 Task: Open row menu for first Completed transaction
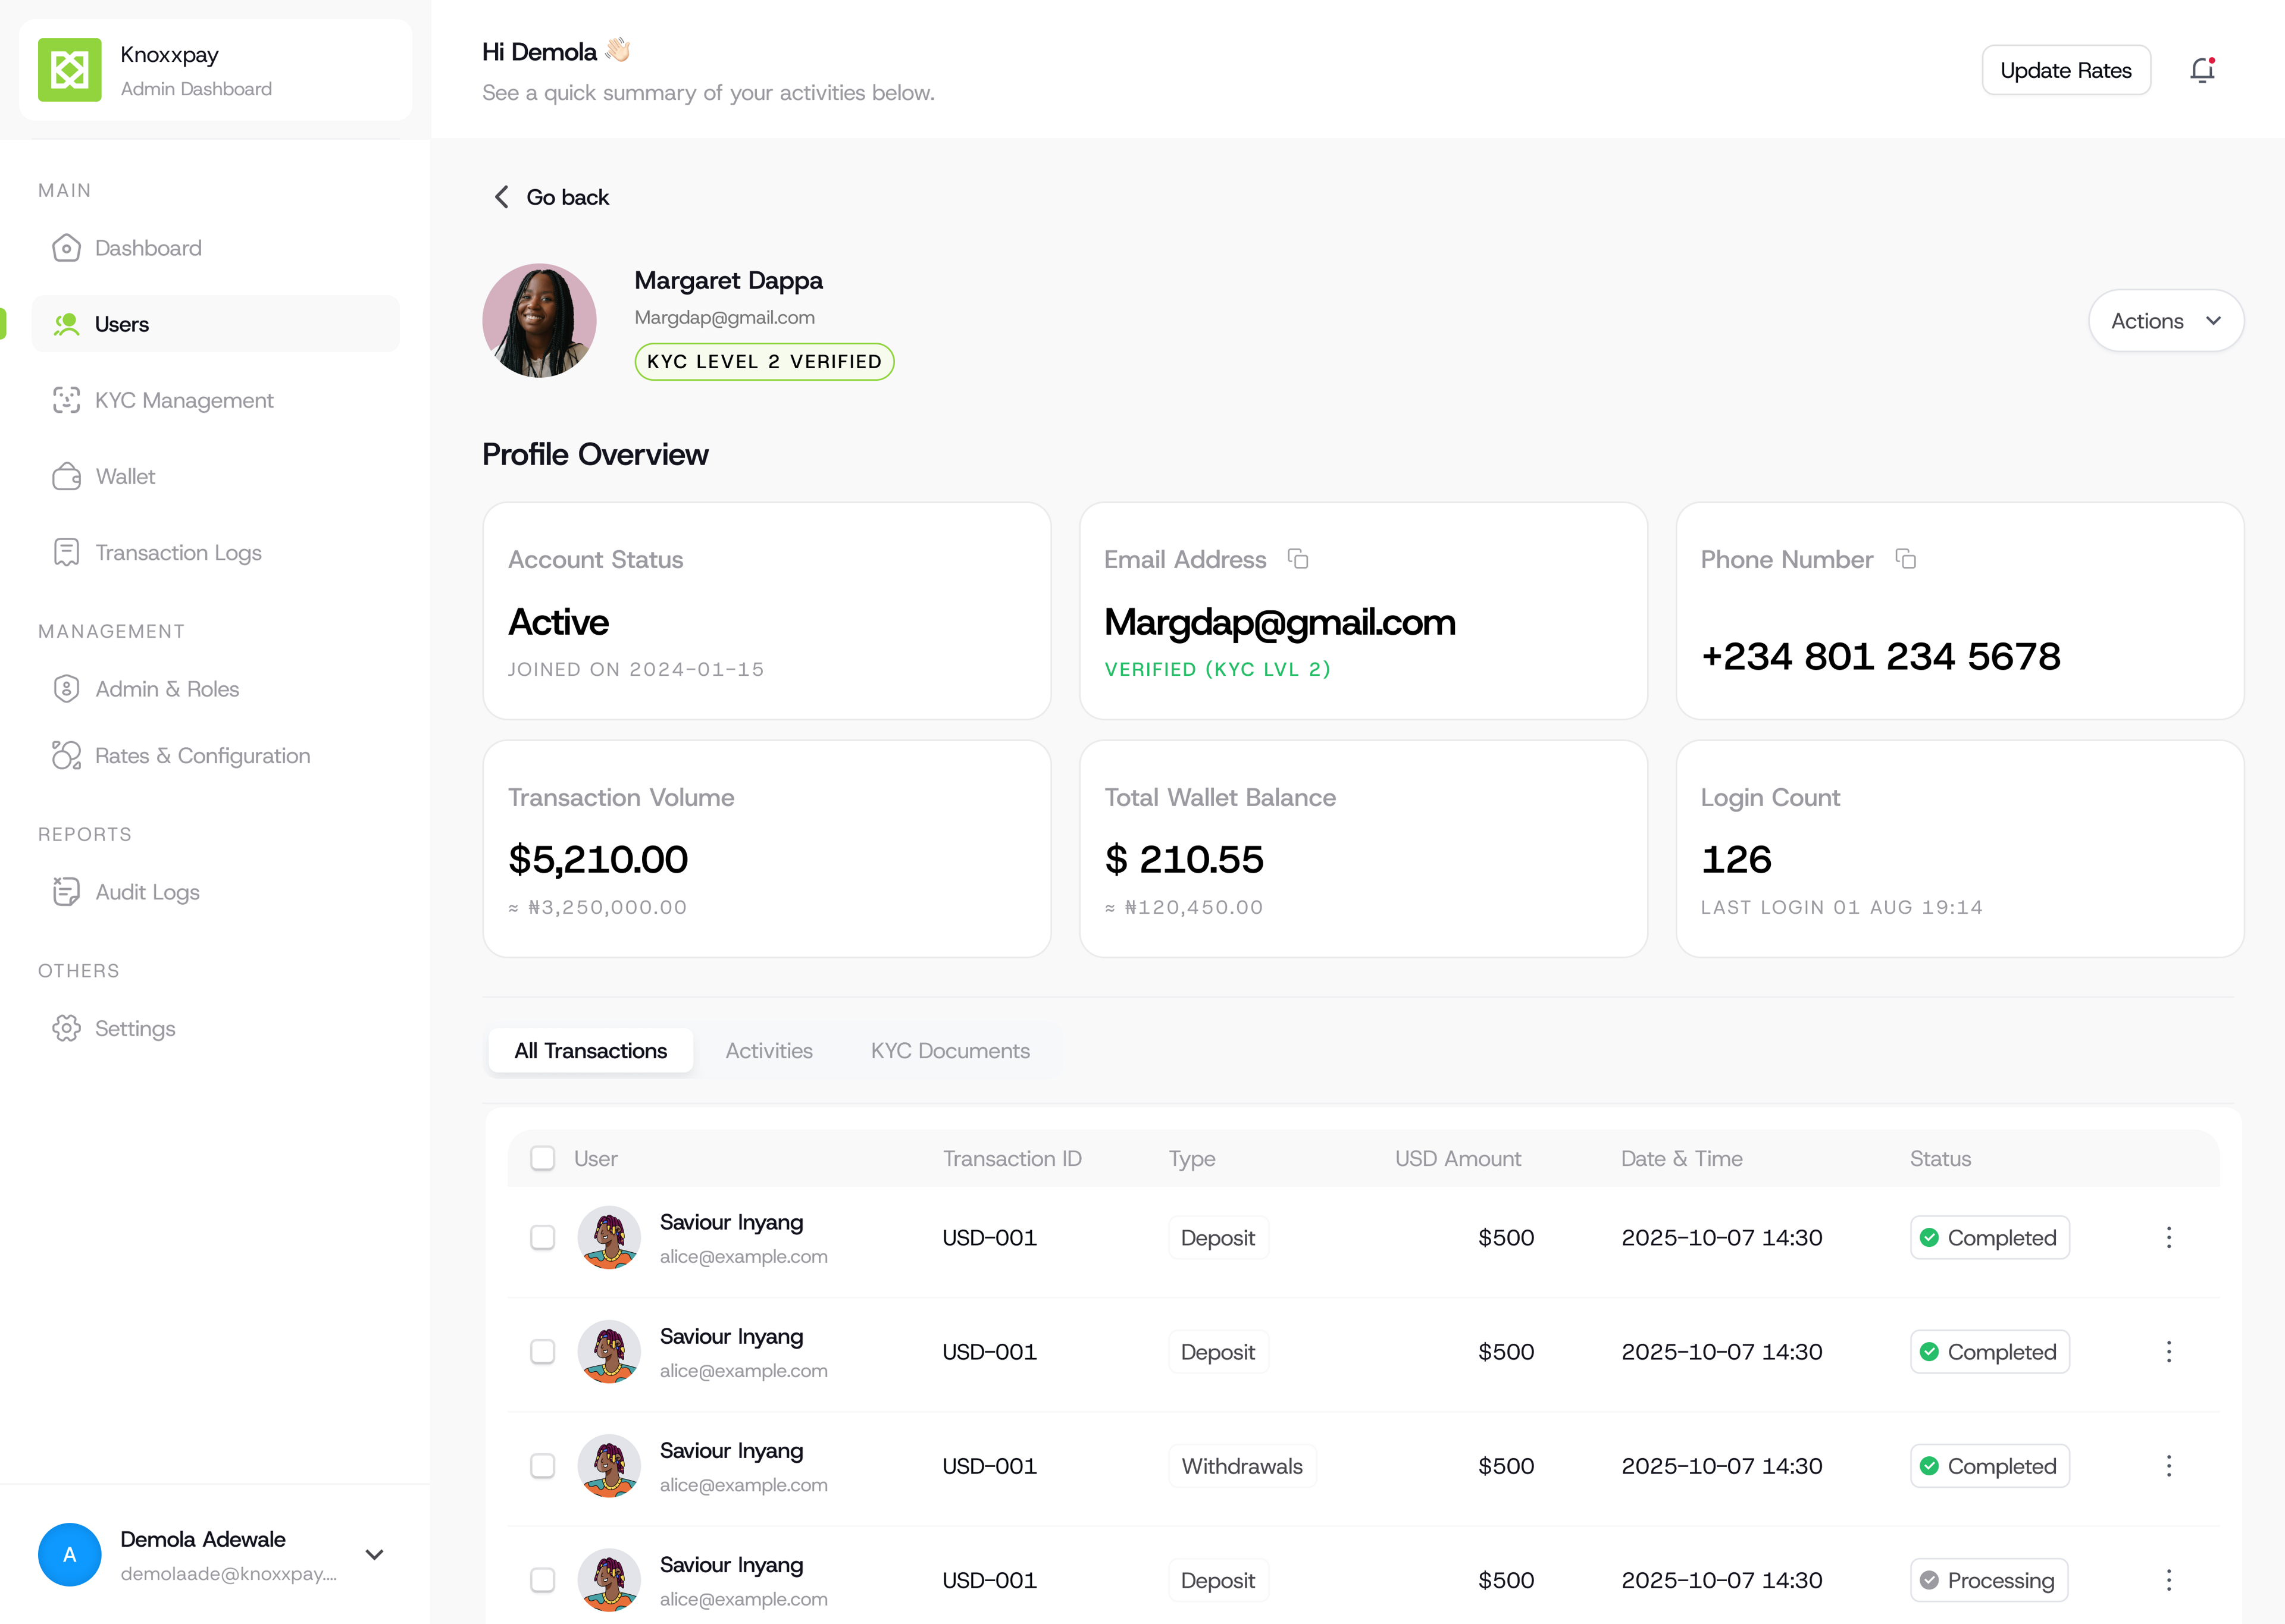point(2168,1238)
